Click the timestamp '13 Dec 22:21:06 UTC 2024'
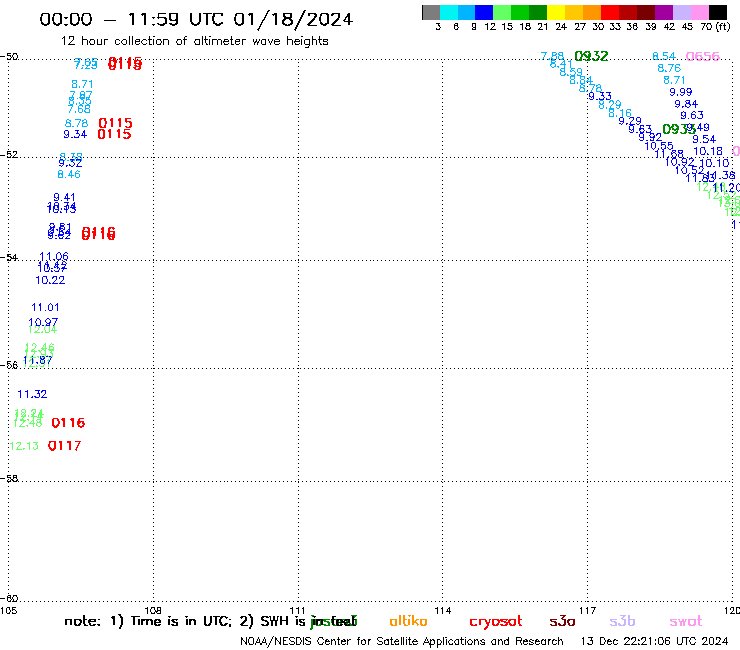Viewport: 740px width, 650px height. pos(654,642)
